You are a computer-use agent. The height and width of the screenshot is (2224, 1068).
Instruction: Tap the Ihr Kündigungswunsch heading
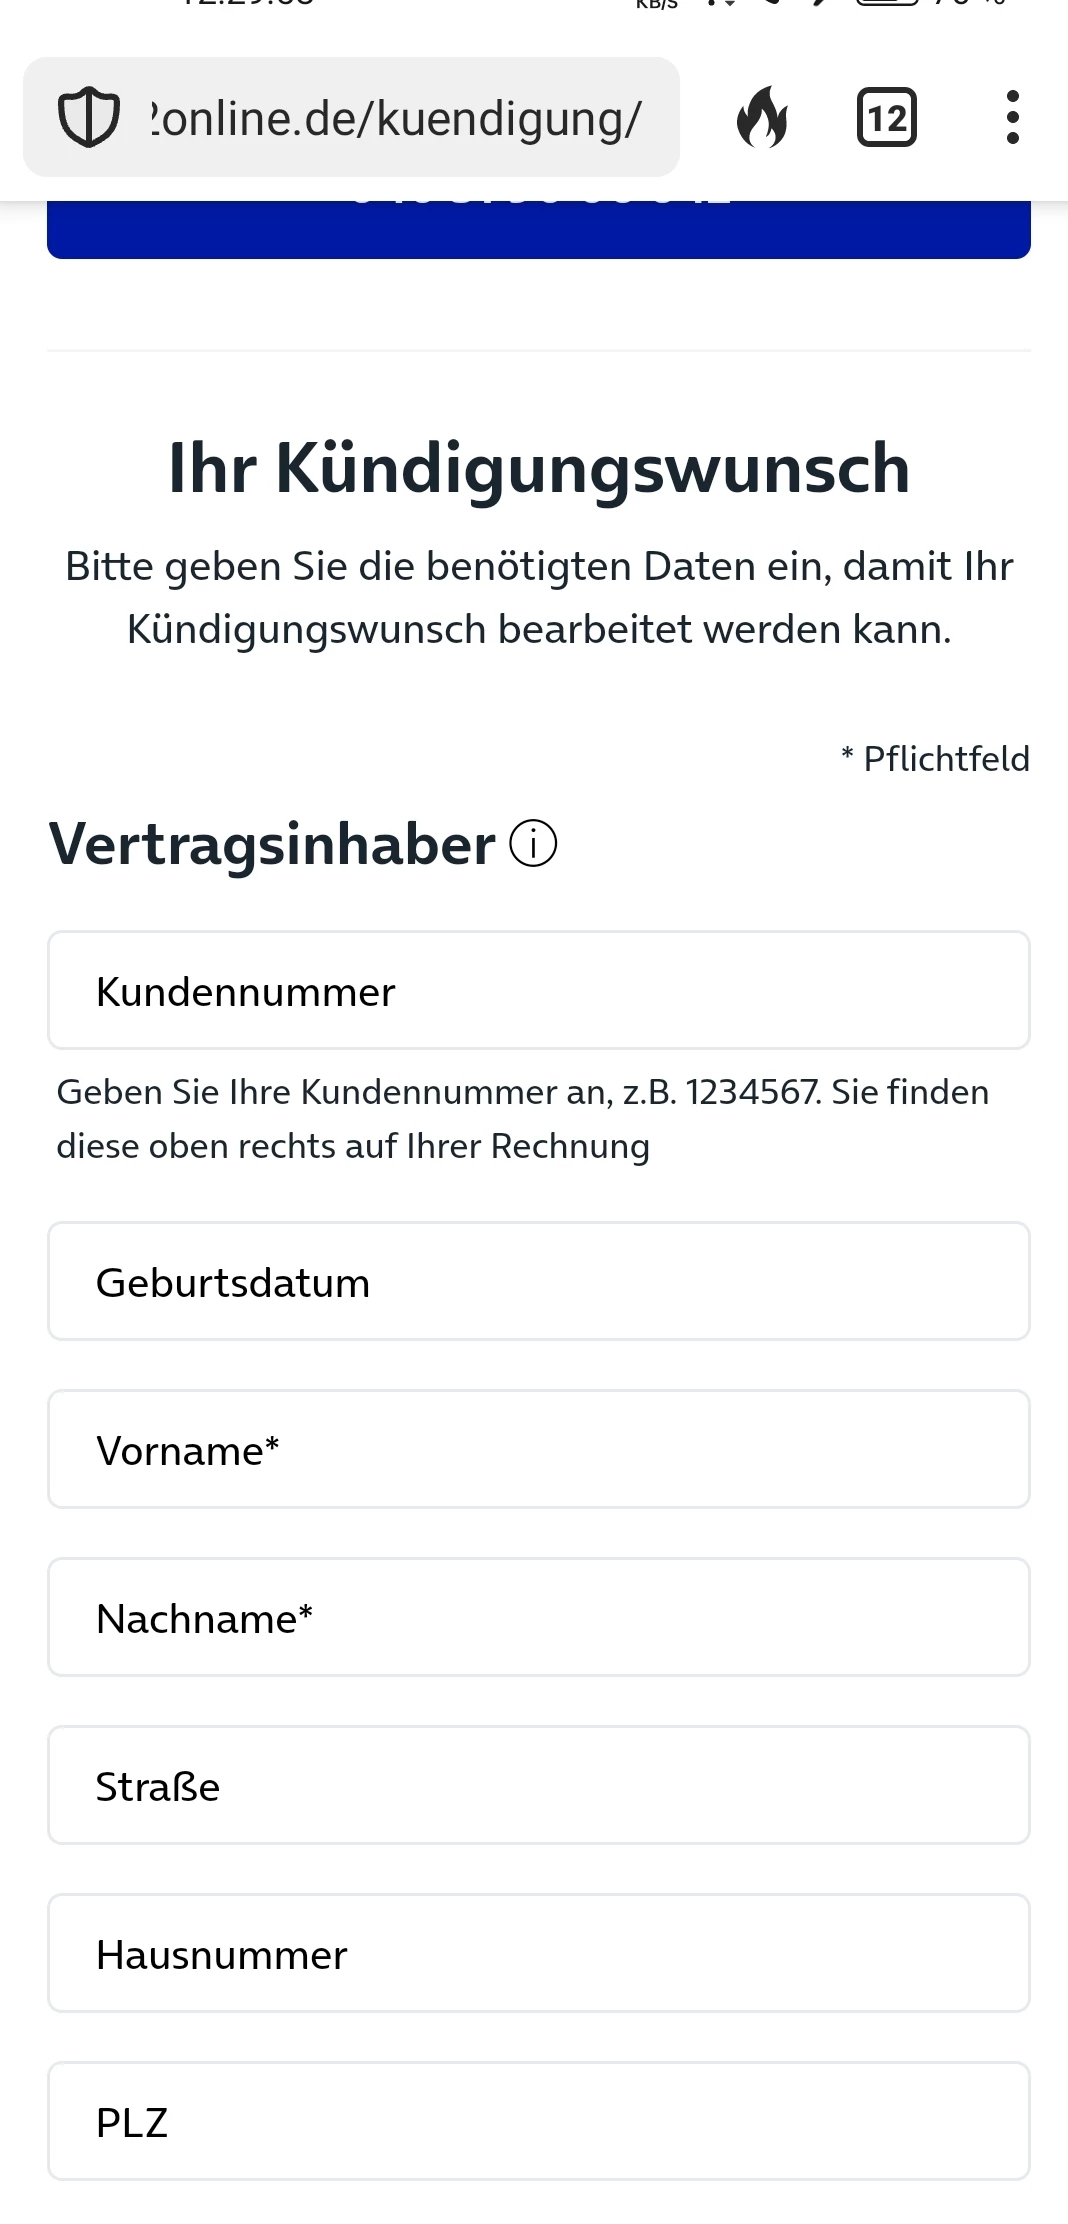(x=538, y=468)
